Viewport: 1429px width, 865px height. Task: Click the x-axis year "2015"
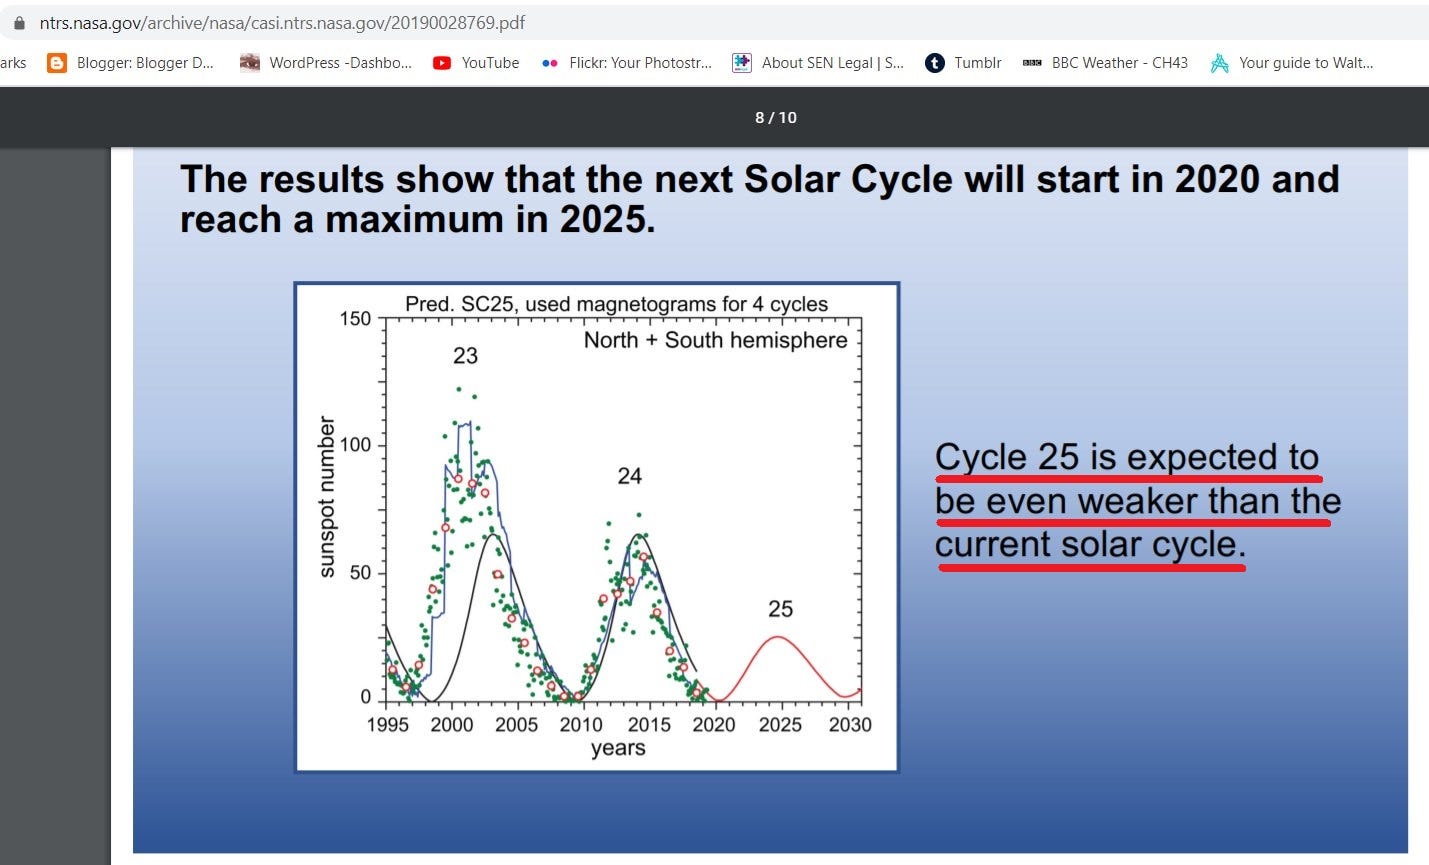tap(649, 725)
